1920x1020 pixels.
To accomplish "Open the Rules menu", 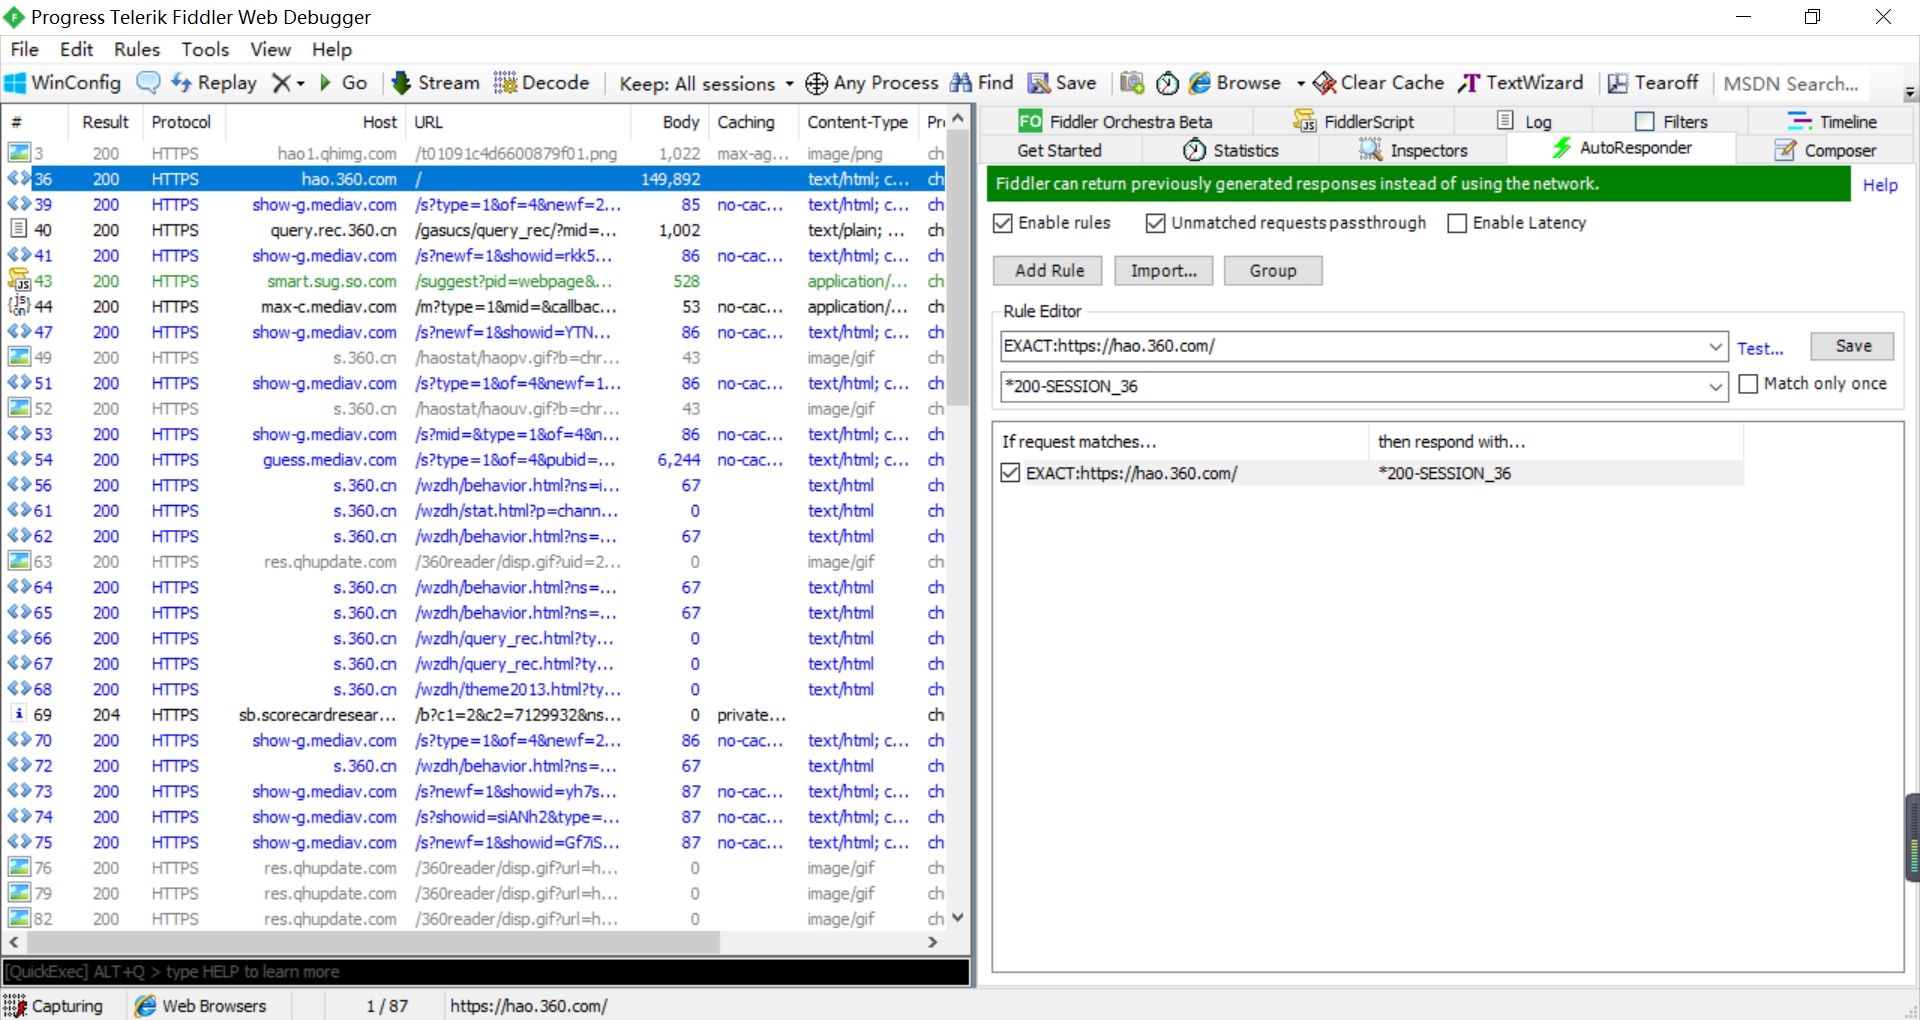I will click(137, 49).
